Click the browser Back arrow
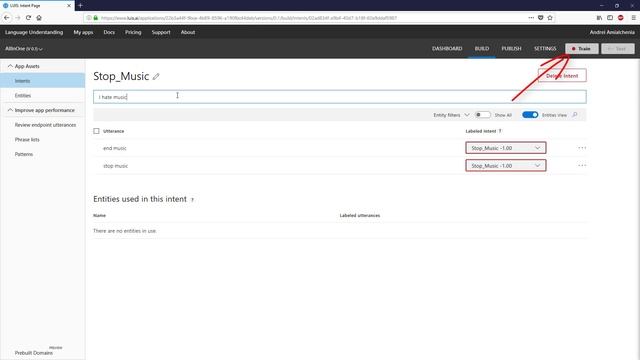This screenshot has height=360, width=640. pyautogui.click(x=7, y=18)
